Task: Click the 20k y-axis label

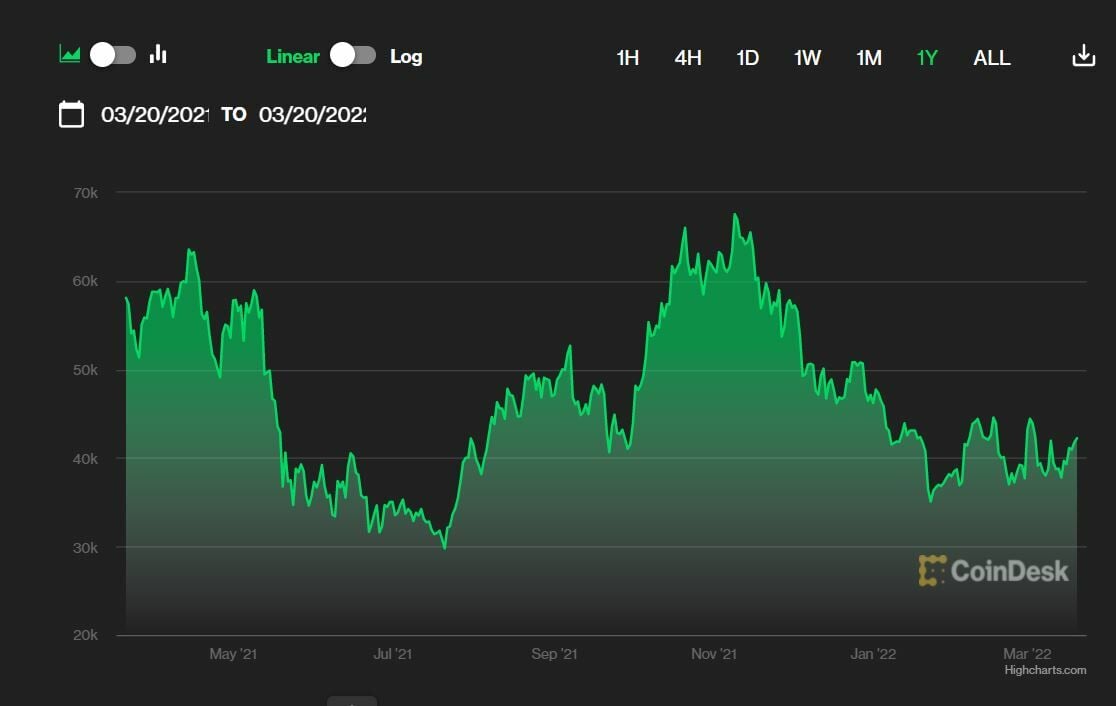Action: (85, 635)
